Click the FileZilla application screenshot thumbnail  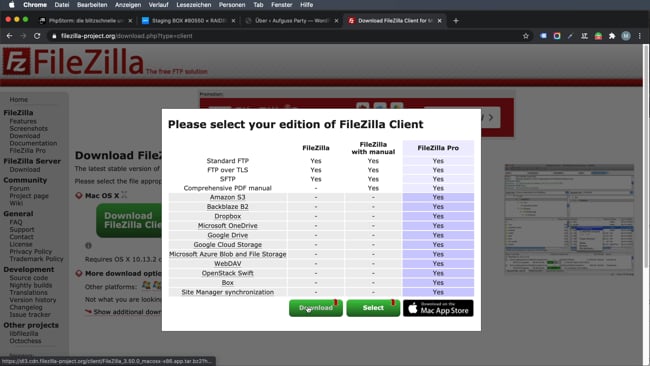click(569, 220)
